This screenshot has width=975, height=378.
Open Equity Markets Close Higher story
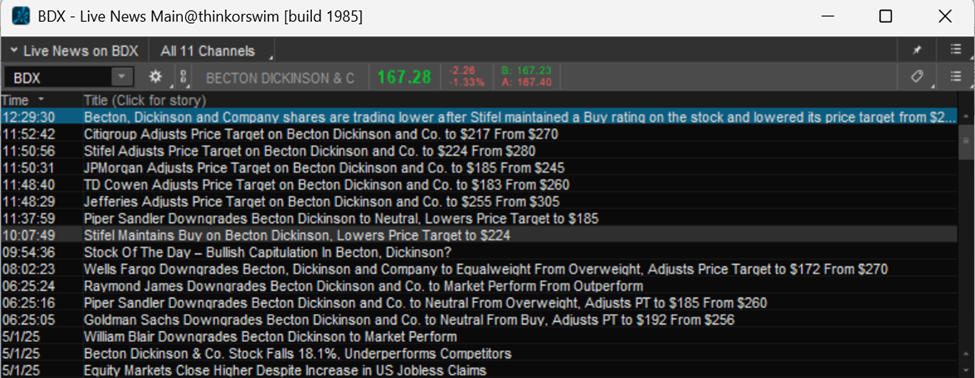click(285, 370)
